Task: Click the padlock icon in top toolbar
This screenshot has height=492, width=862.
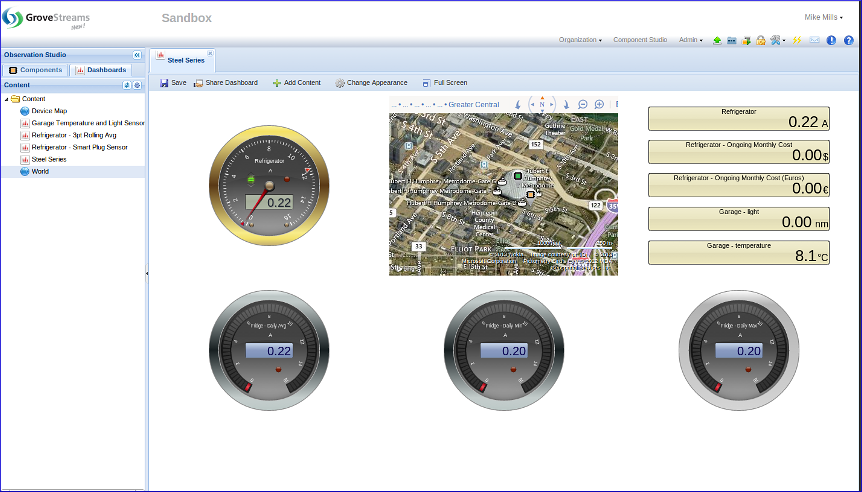Action: click(x=761, y=40)
